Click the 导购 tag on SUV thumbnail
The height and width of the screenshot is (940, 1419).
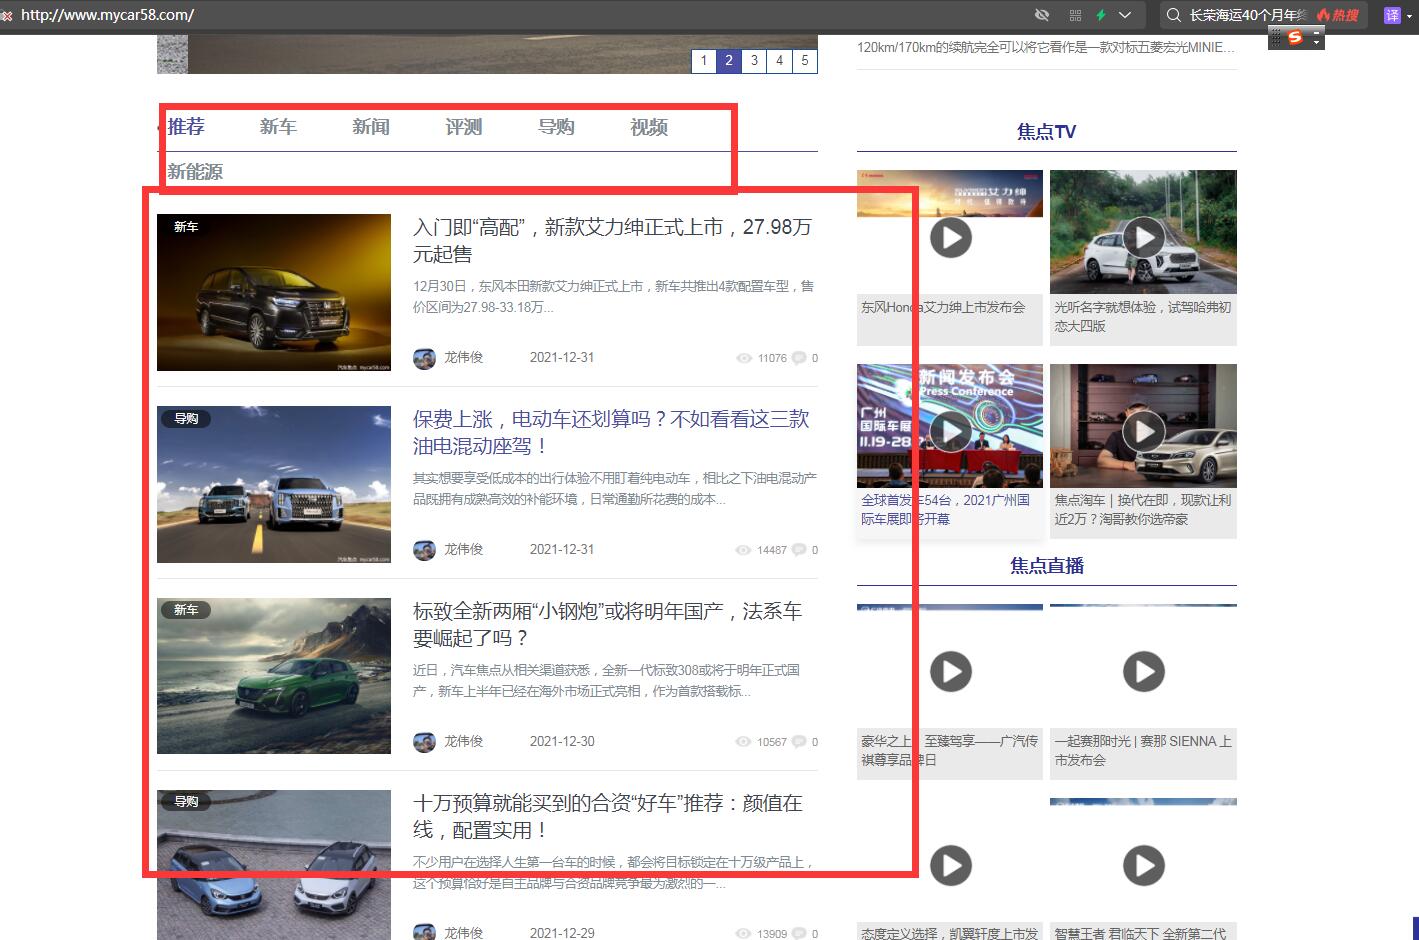click(x=186, y=419)
